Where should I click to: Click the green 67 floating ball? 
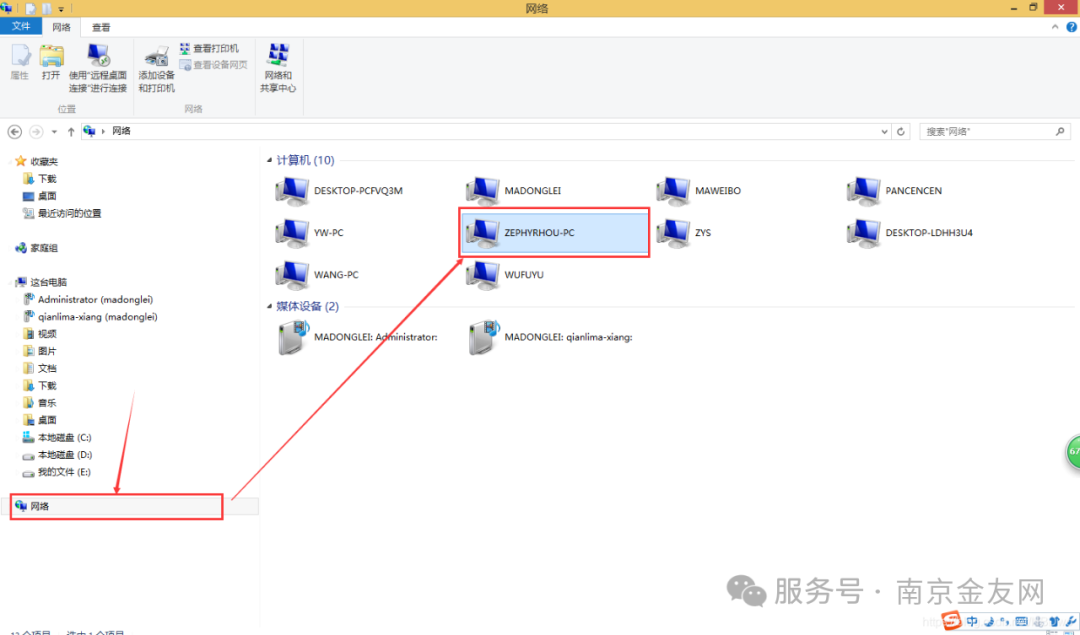pyautogui.click(x=1073, y=451)
